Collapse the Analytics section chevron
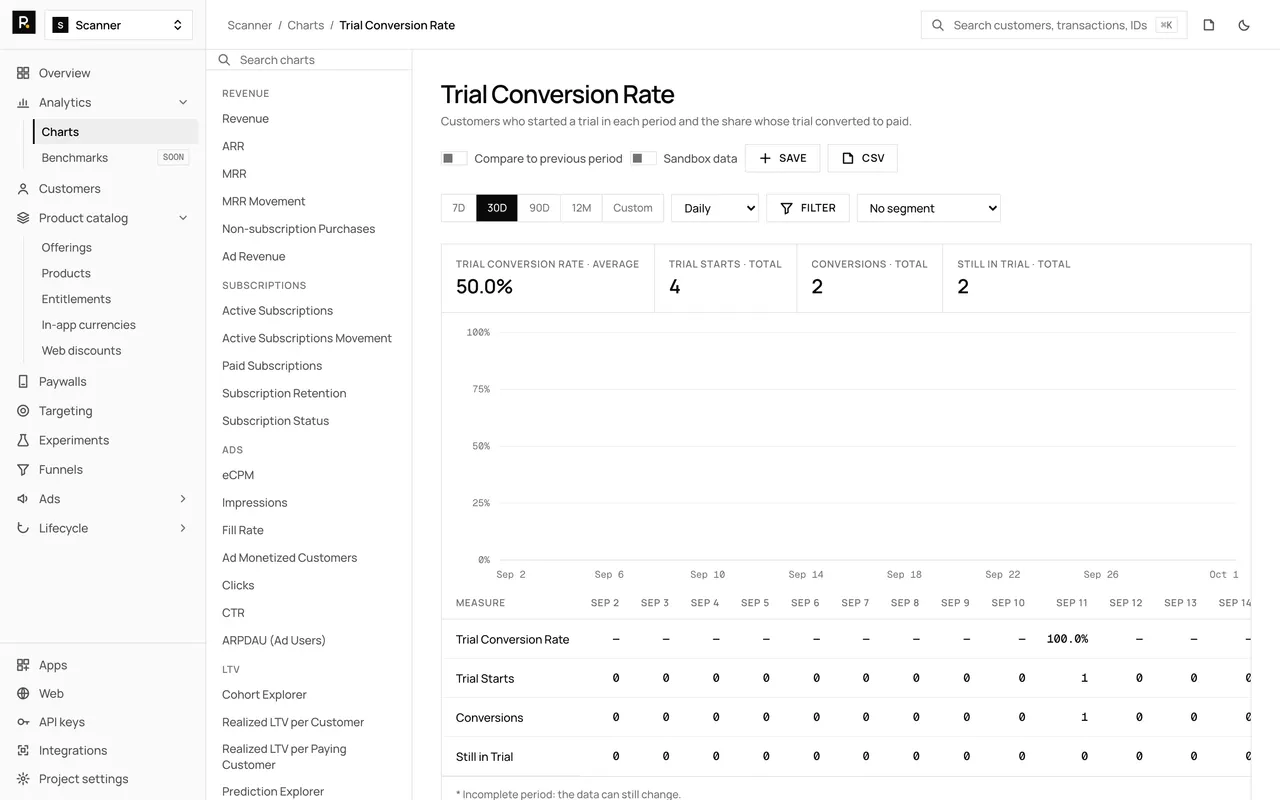 point(183,102)
